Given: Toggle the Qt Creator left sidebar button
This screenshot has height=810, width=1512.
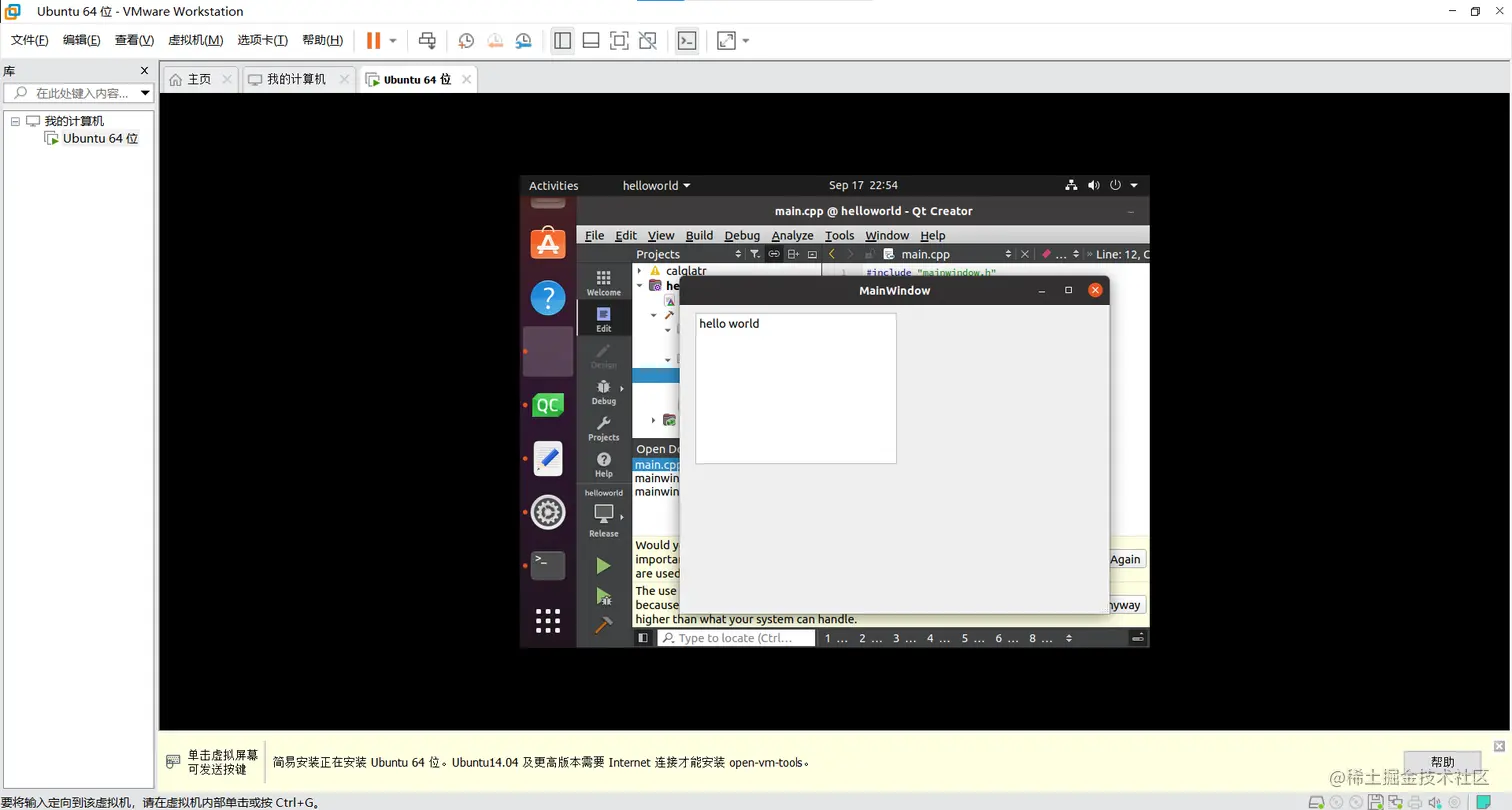Looking at the screenshot, I should point(643,638).
